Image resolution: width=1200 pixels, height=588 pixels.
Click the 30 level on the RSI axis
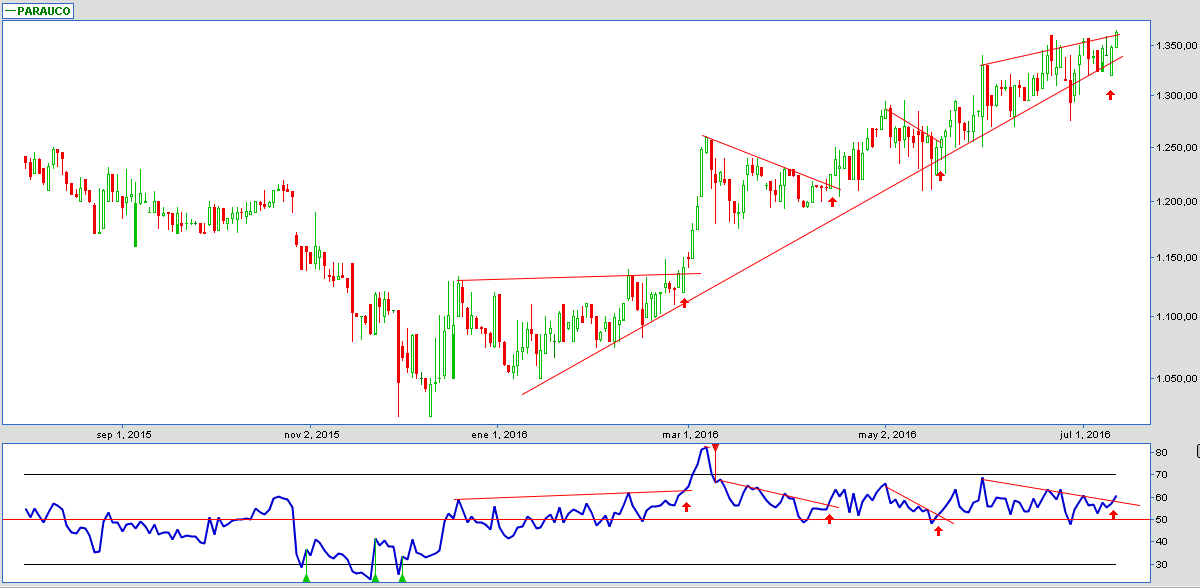[x=1161, y=565]
